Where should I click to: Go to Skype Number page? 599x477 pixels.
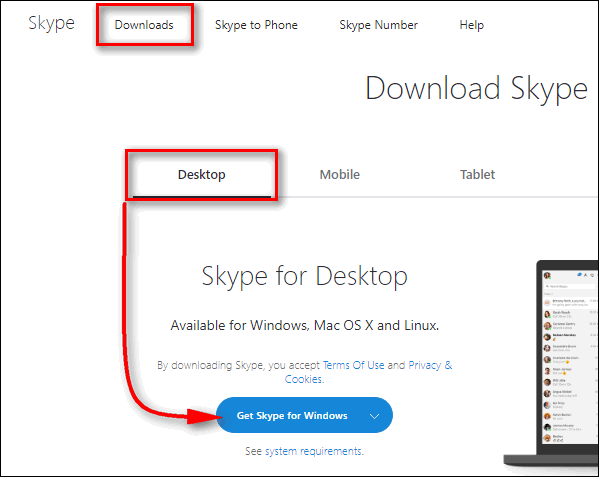[x=379, y=25]
